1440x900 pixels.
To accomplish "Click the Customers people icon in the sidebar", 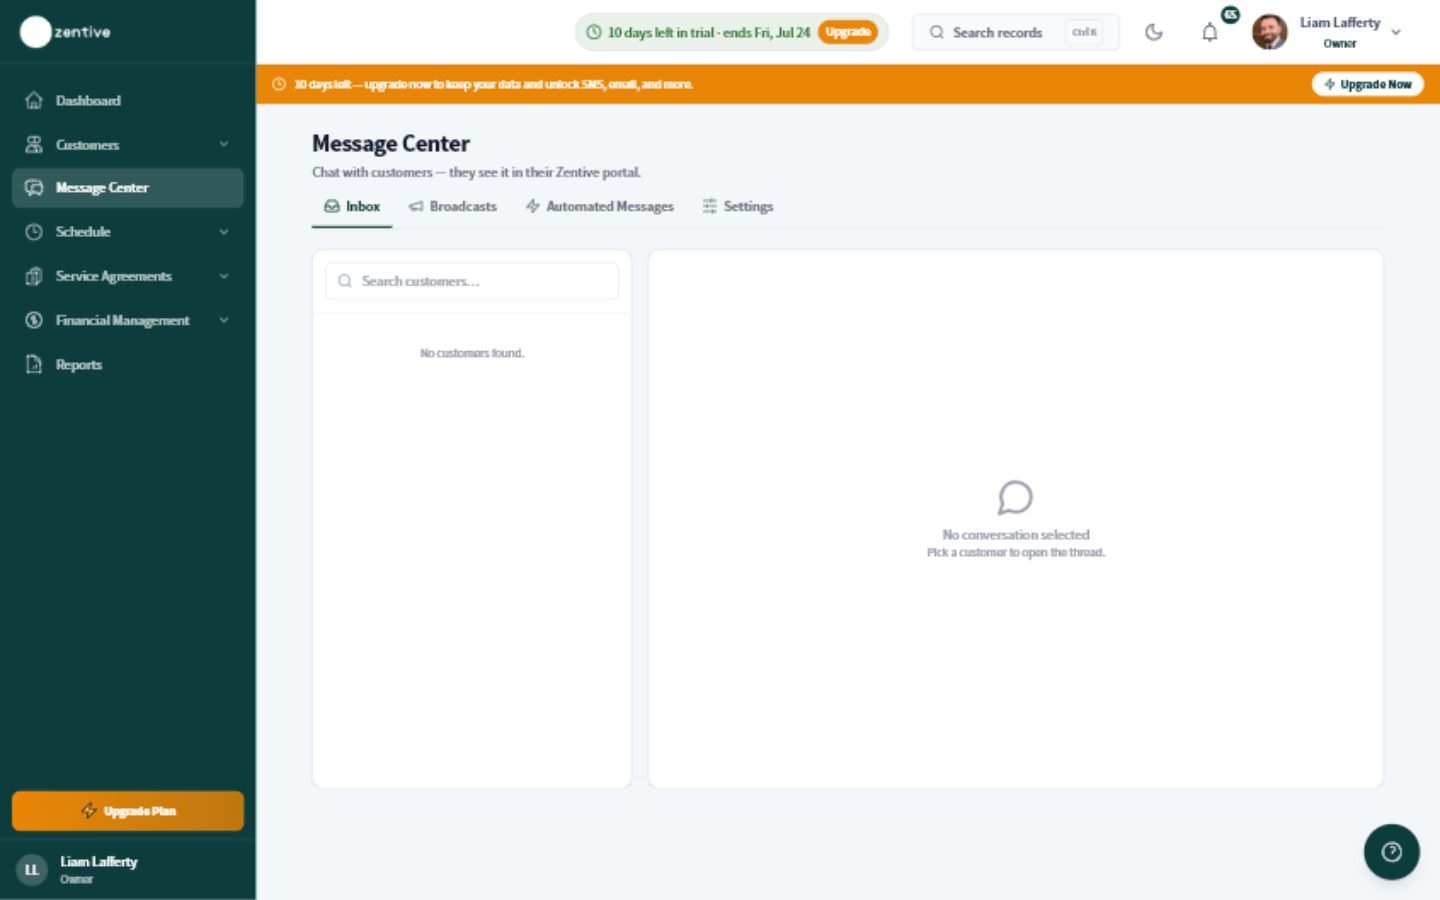I will (x=34, y=144).
